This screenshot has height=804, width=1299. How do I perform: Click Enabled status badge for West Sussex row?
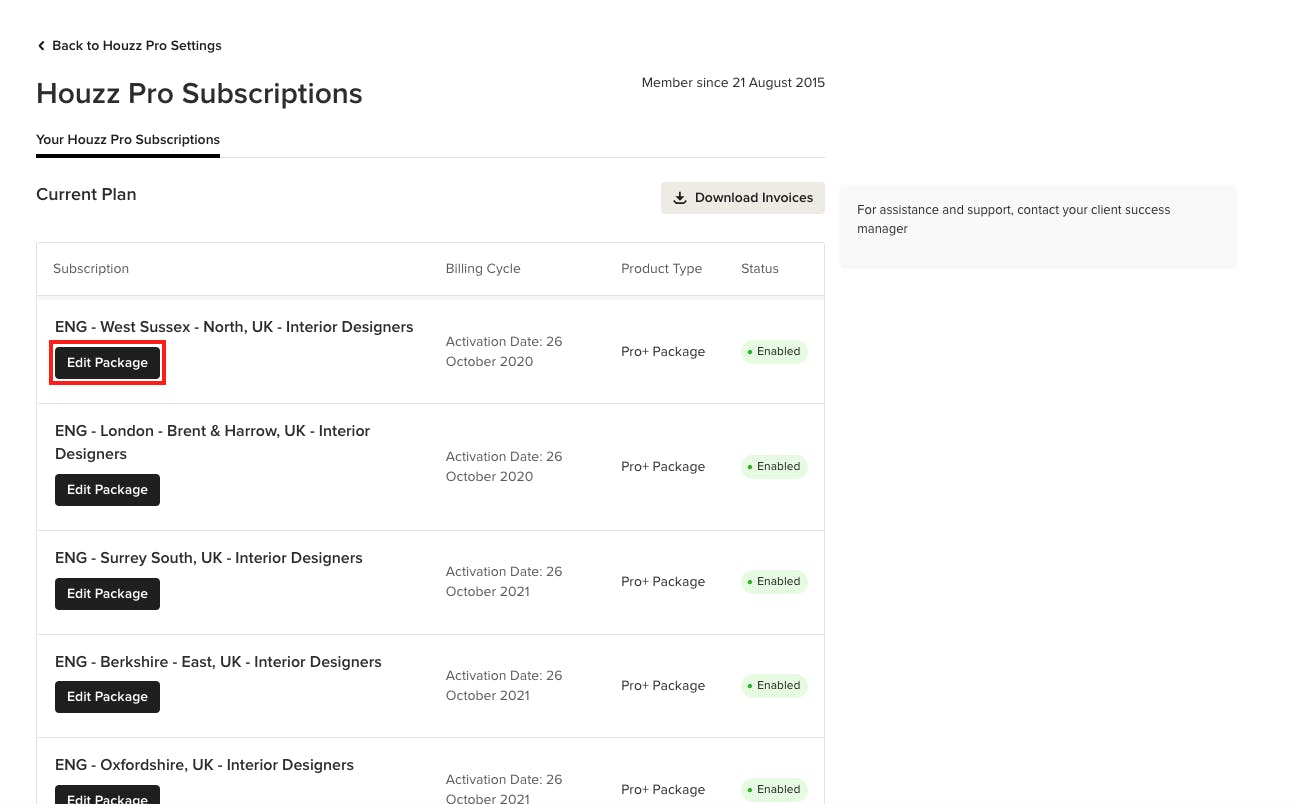(774, 352)
